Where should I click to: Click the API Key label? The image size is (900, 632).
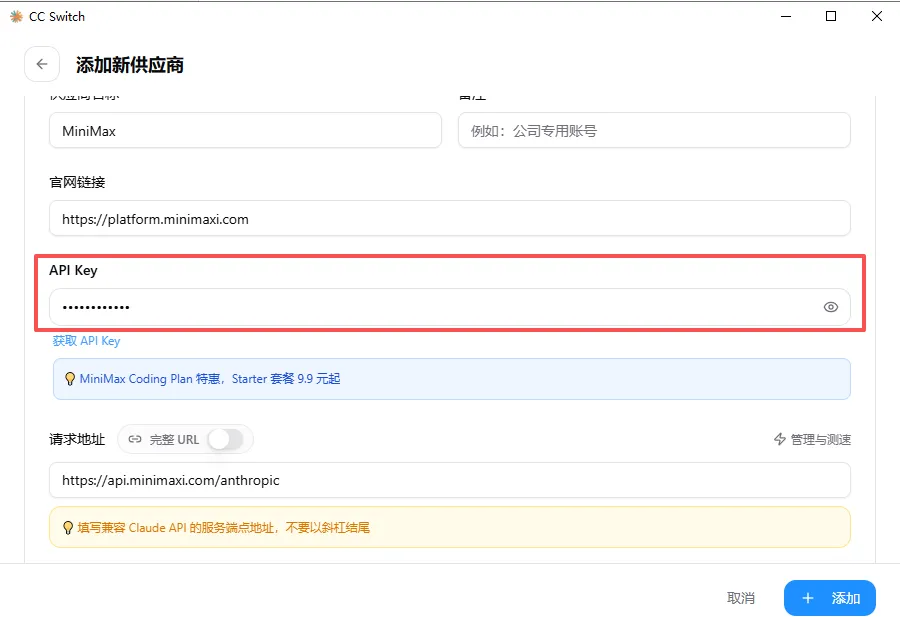coord(73,270)
